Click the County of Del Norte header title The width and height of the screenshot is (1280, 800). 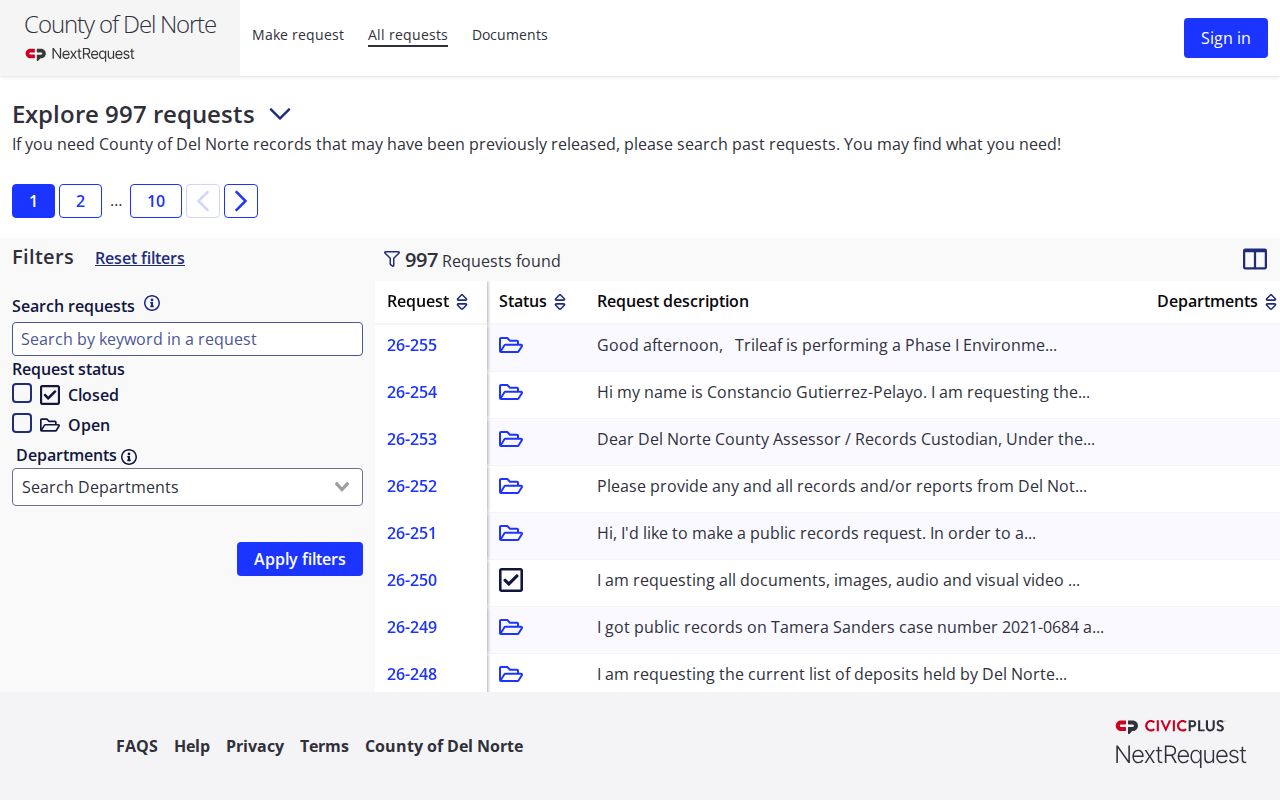point(120,25)
